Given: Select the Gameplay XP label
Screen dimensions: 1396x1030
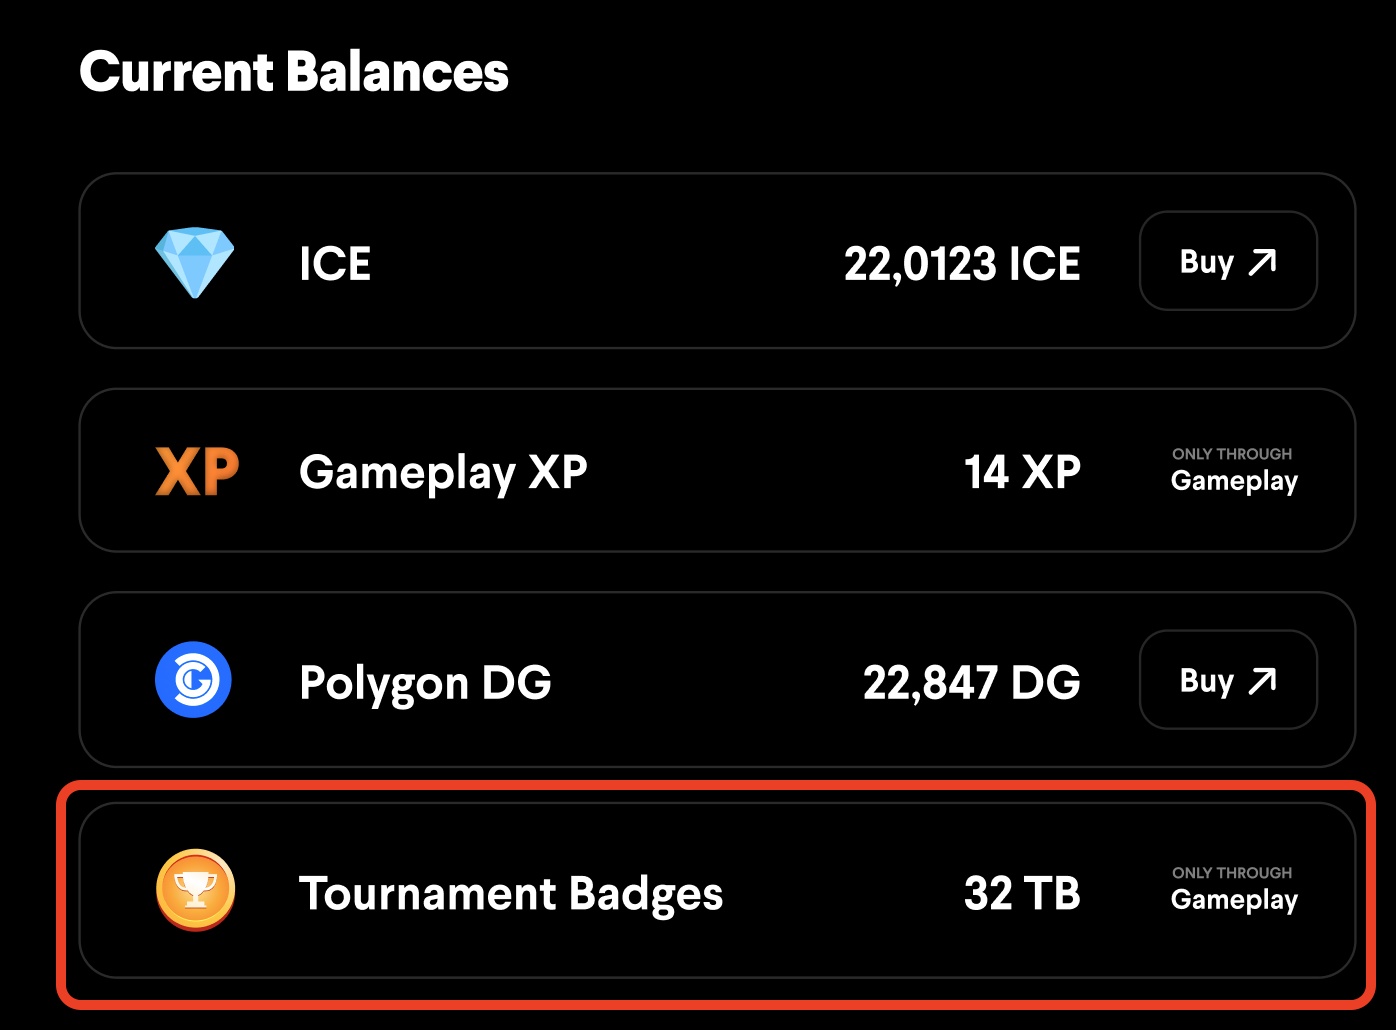Looking at the screenshot, I should tap(443, 473).
